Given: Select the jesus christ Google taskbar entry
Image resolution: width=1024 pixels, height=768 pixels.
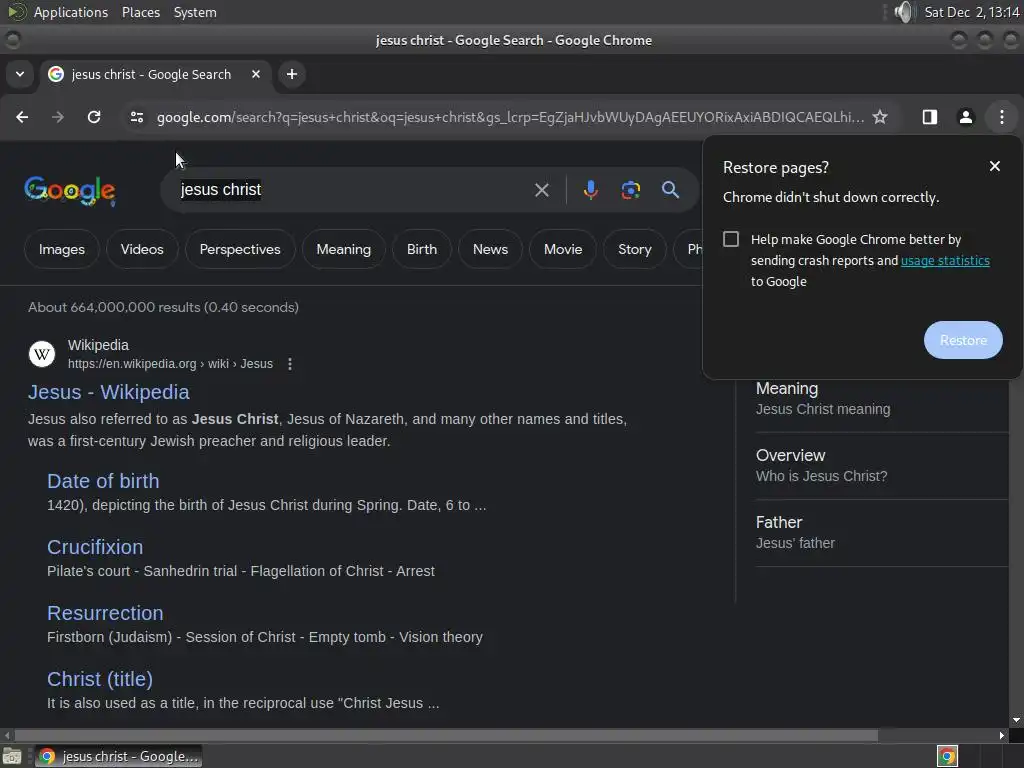Looking at the screenshot, I should click(118, 756).
